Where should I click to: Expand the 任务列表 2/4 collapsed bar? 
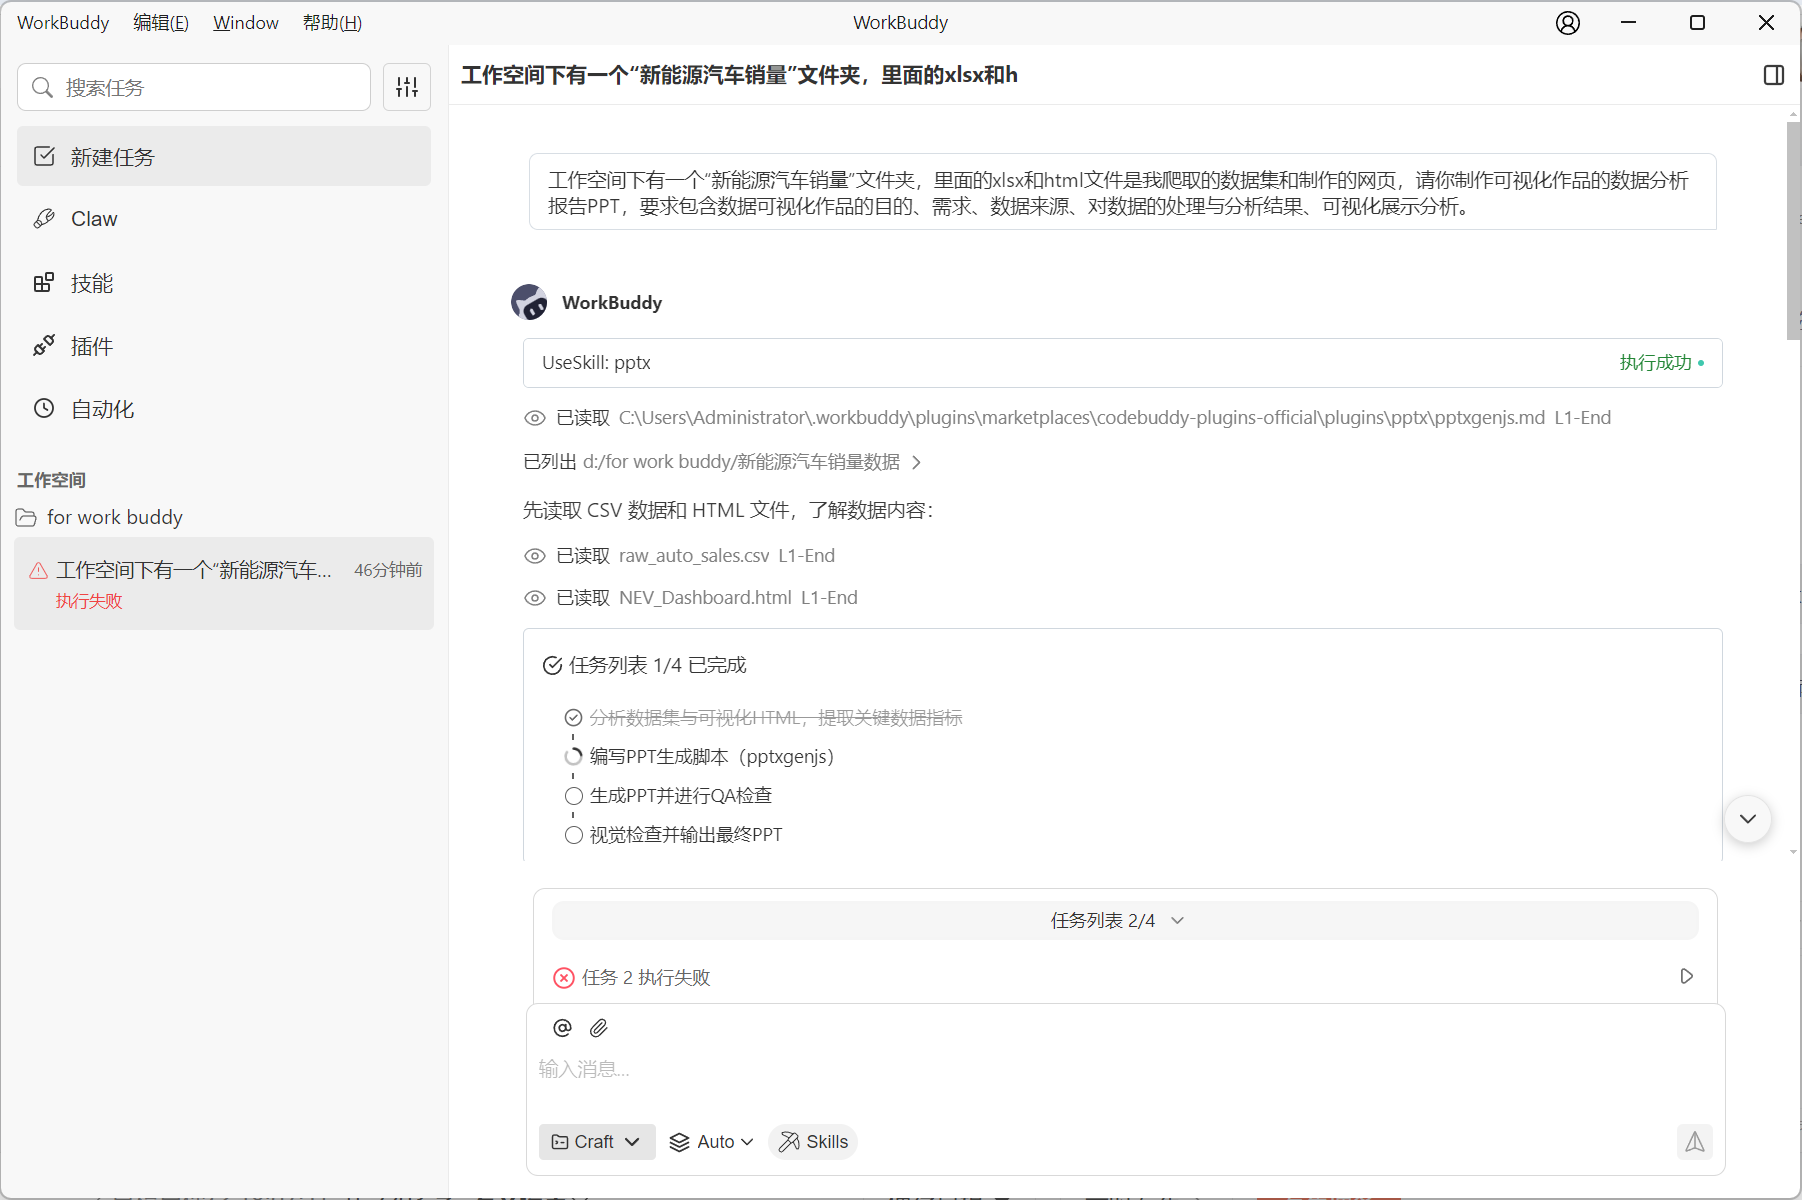(1125, 921)
